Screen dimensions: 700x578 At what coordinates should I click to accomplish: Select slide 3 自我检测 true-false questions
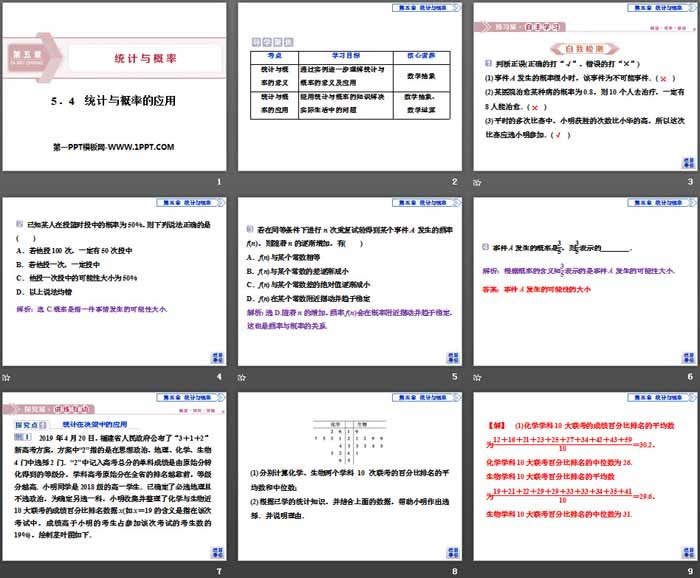585,87
